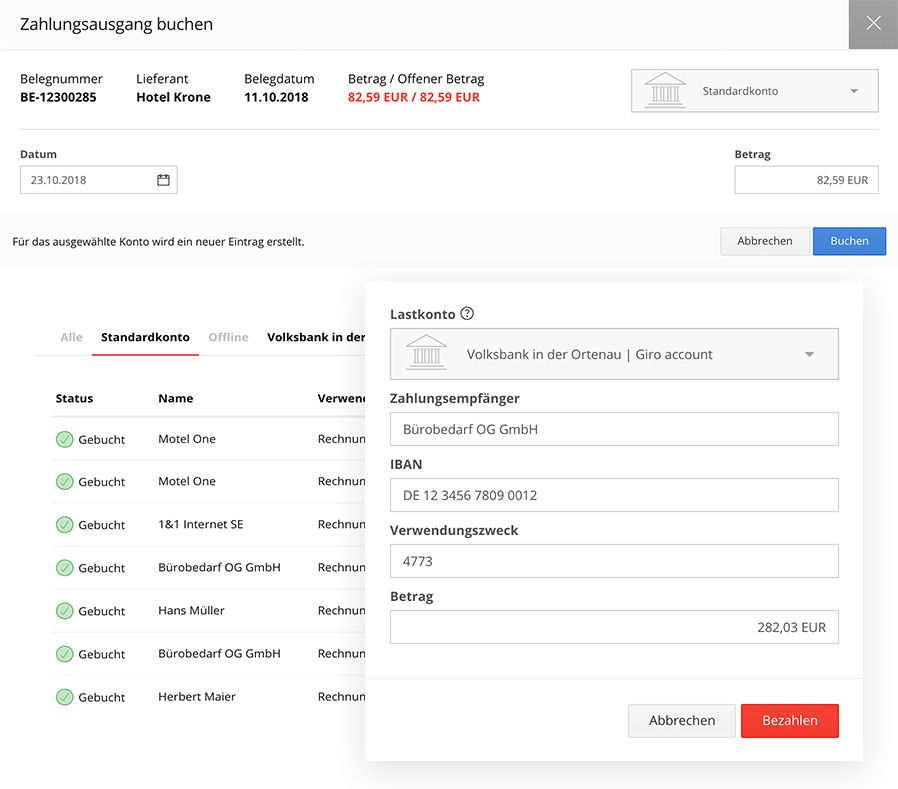Screen dimensions: 898x789
Task: Click the green check icon for Herbert Maier
Action: coord(65,697)
